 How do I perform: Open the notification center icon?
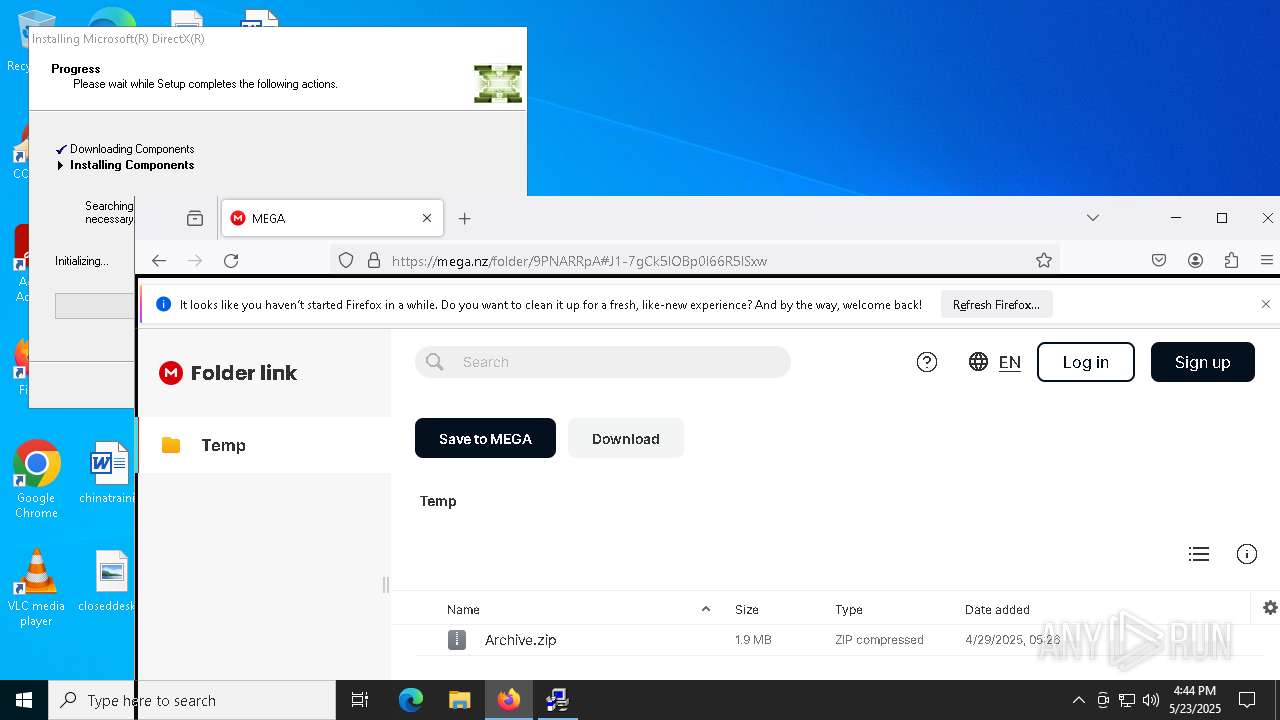click(1247, 700)
